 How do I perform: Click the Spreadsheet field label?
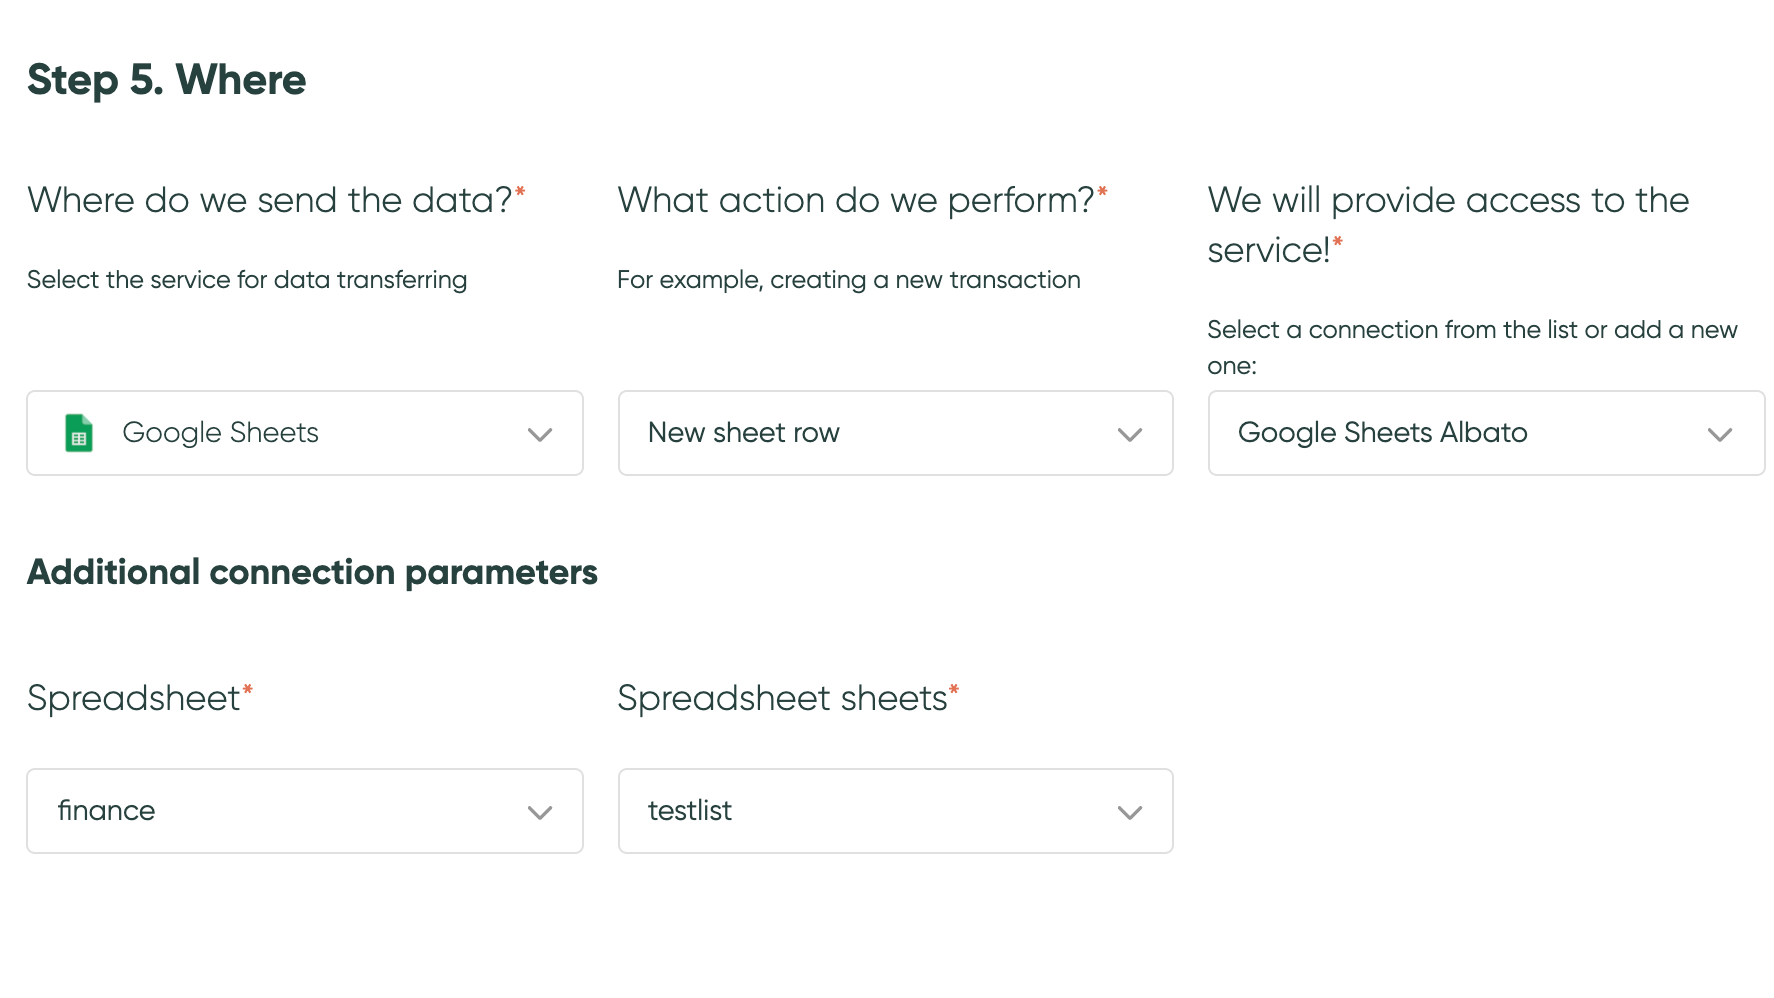[140, 698]
